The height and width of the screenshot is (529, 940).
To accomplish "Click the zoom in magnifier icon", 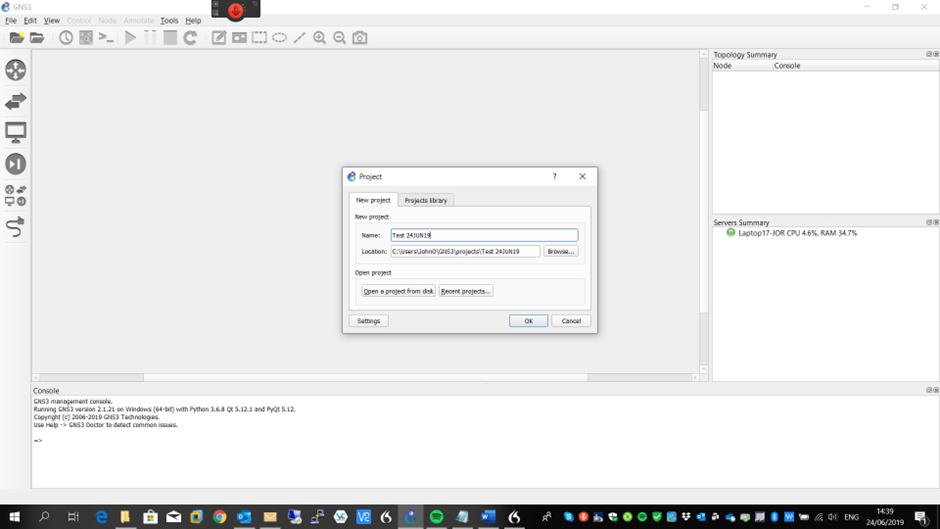I will tap(320, 38).
